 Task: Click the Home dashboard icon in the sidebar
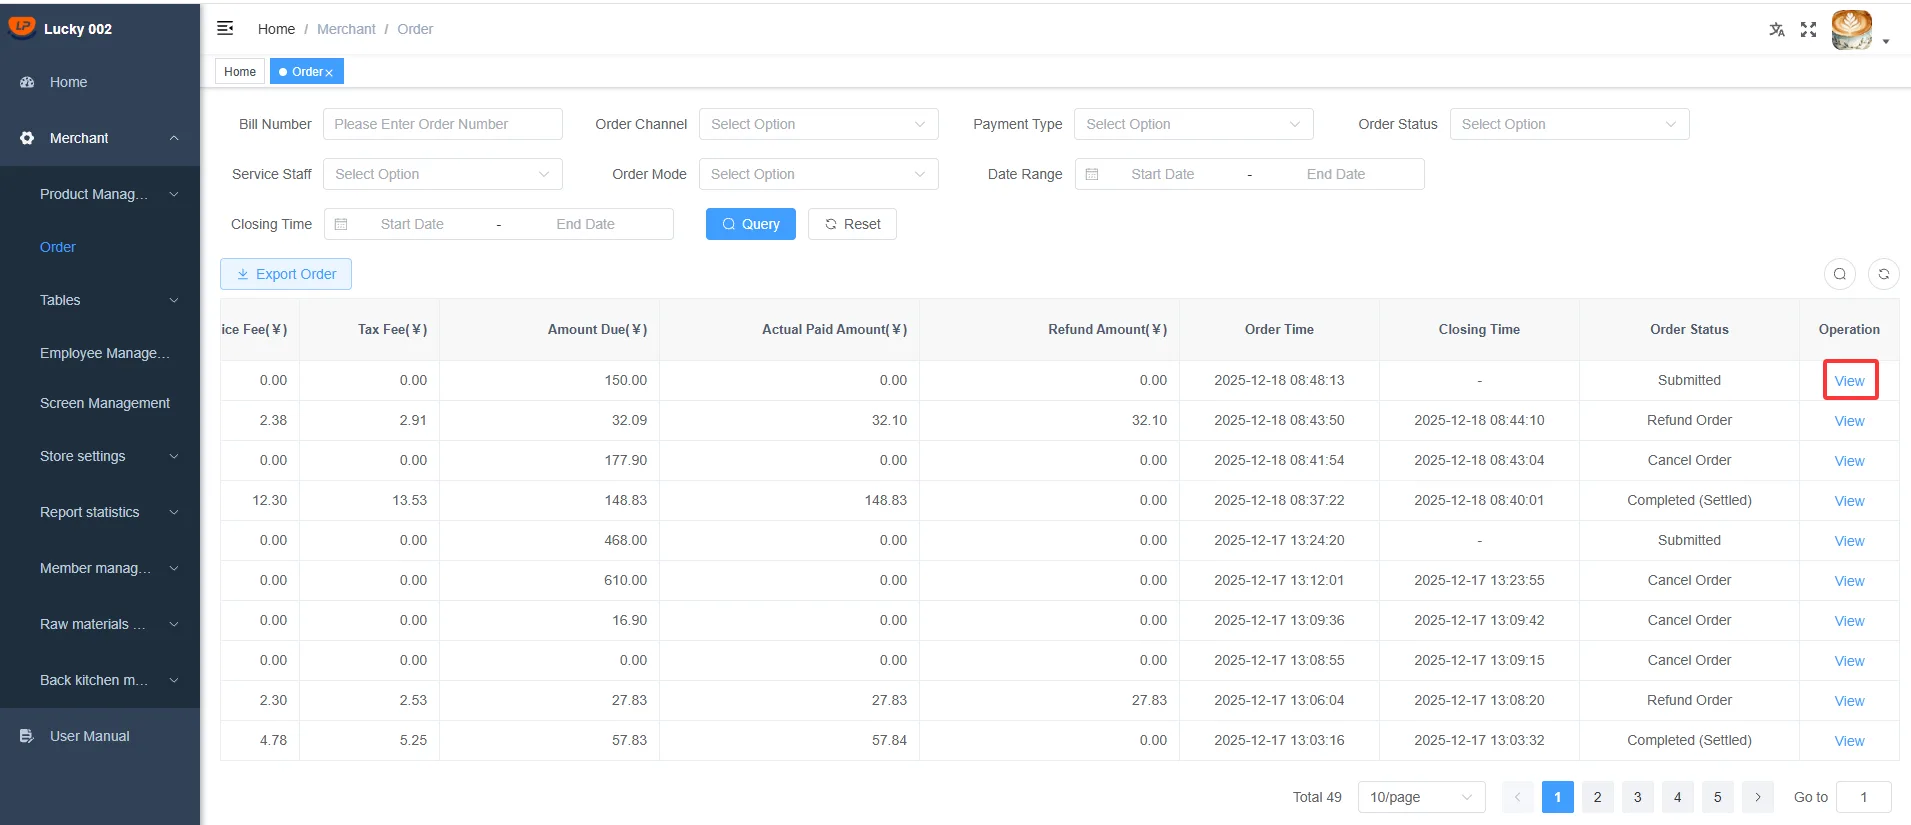(x=27, y=82)
